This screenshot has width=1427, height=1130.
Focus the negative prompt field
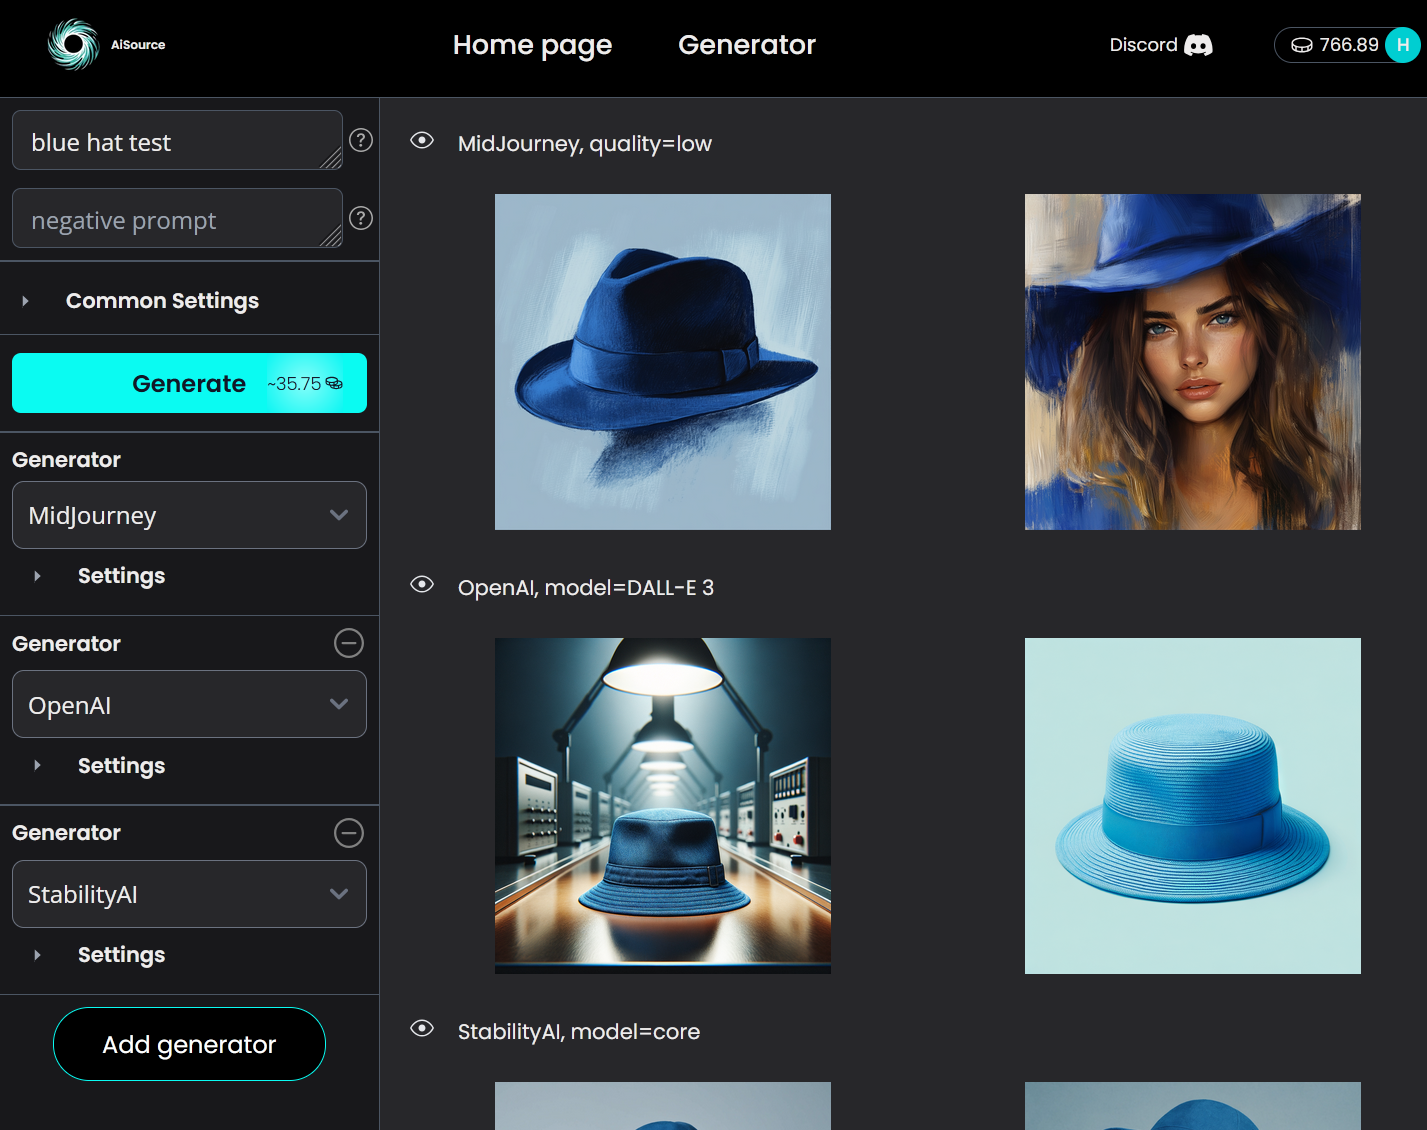[177, 218]
